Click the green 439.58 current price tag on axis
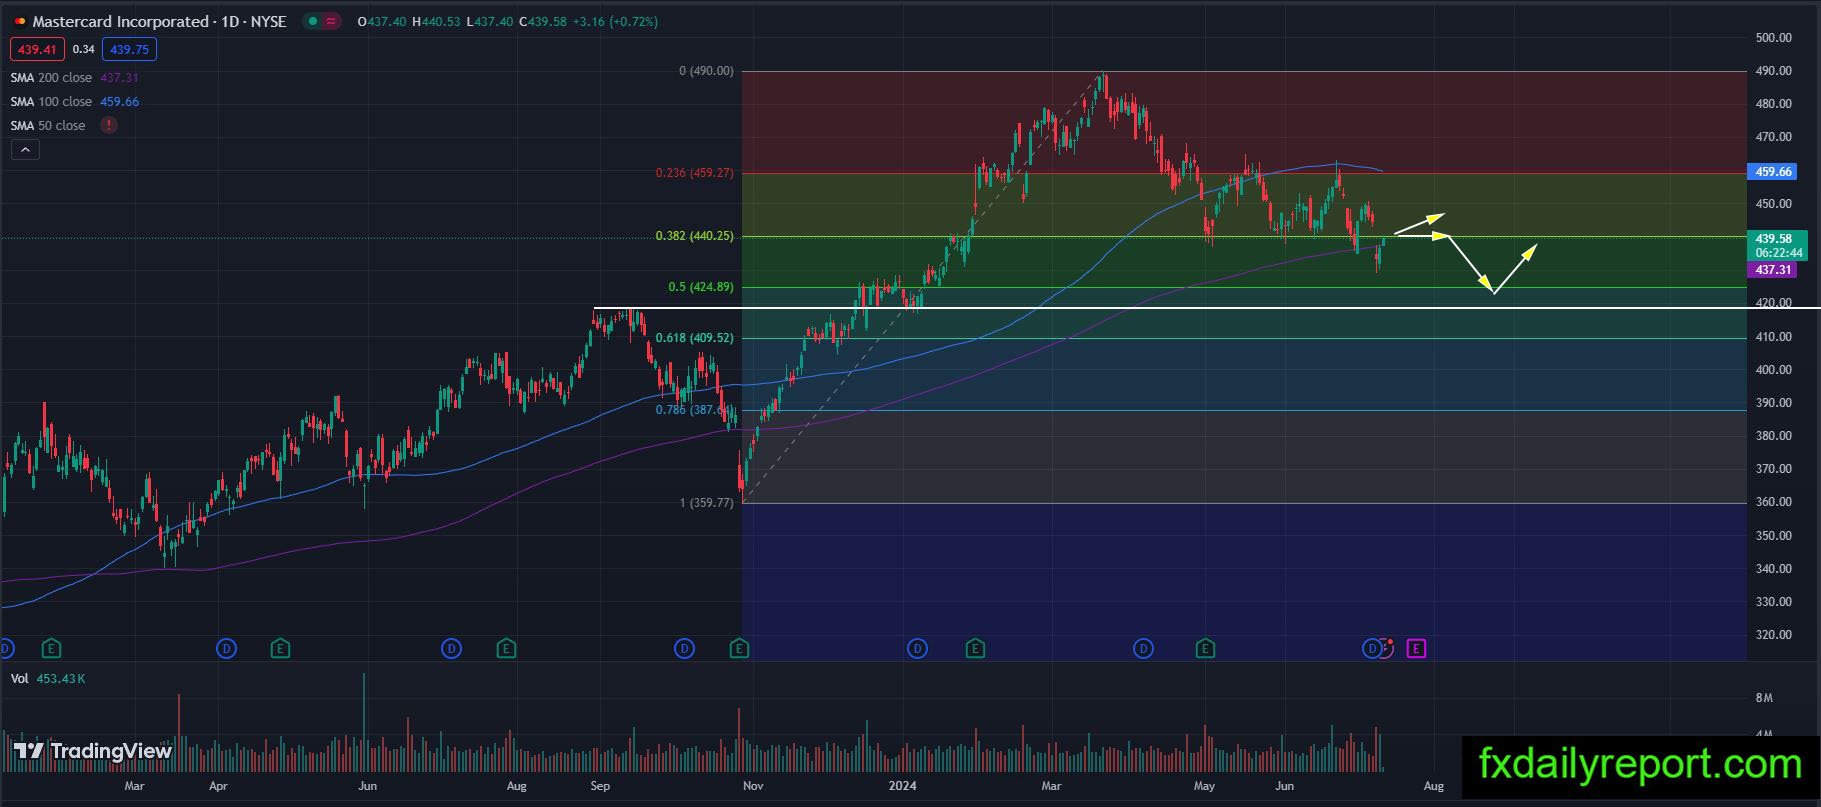 coord(1778,246)
